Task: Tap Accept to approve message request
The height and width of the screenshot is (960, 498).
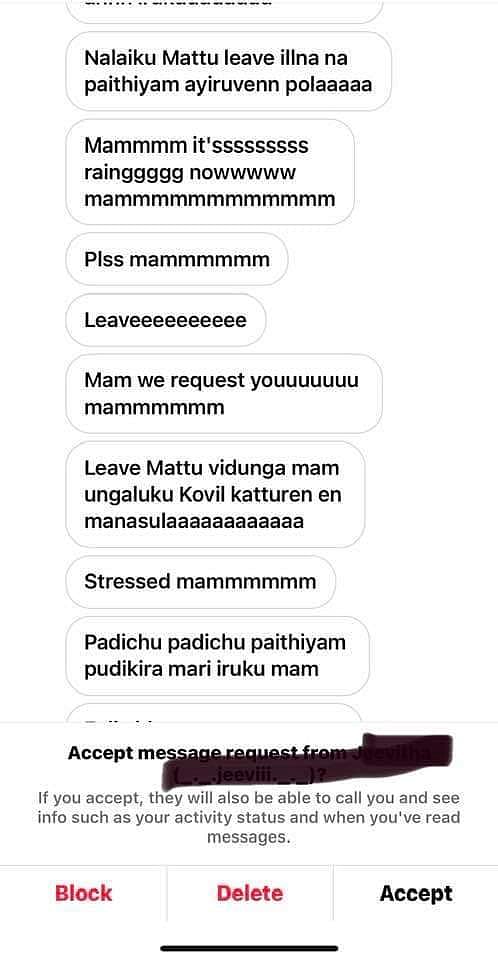Action: (416, 893)
